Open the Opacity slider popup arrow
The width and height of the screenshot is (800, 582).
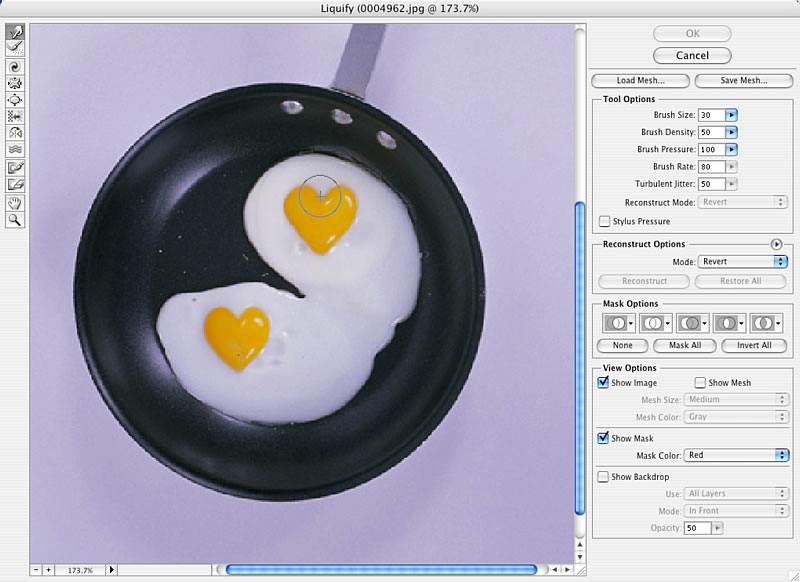click(x=717, y=528)
